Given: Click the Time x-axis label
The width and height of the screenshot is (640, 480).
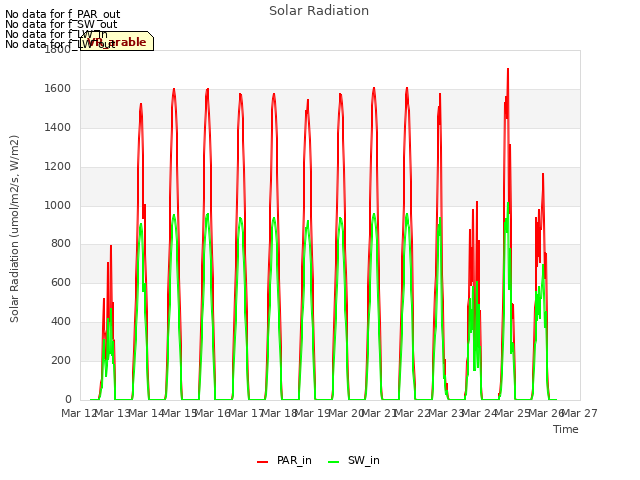Looking at the screenshot, I should (566, 429).
